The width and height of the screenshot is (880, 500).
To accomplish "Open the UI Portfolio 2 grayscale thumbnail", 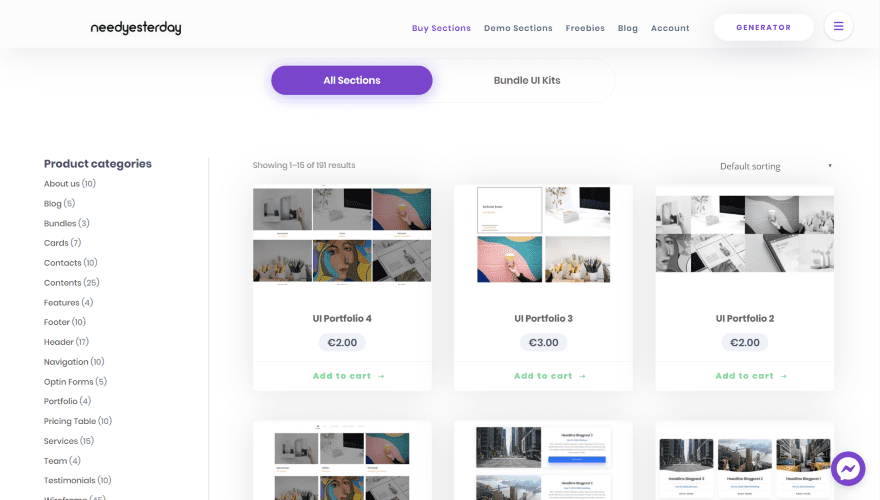I will (x=744, y=234).
